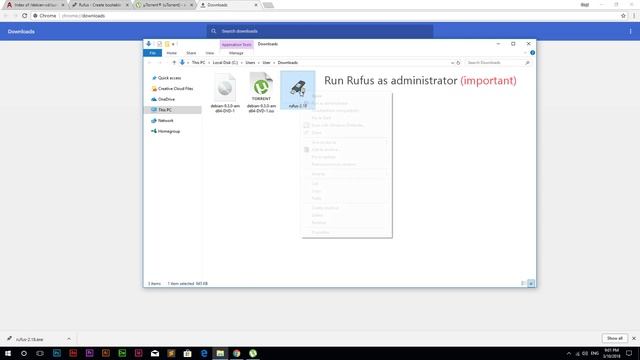
Task: Go forward in File Explorer
Action: tap(160, 62)
